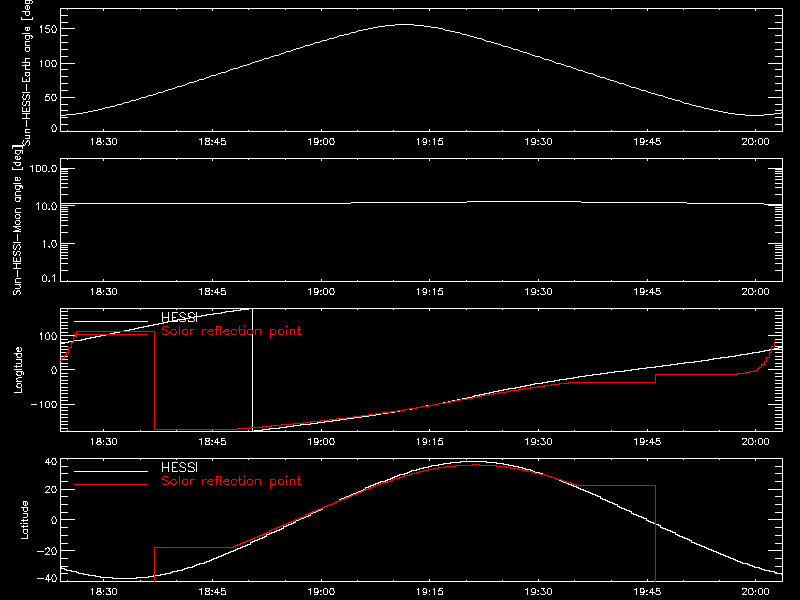This screenshot has height=600, width=800.
Task: Click 20:00 time label under Earth angle plot
Action: [755, 142]
